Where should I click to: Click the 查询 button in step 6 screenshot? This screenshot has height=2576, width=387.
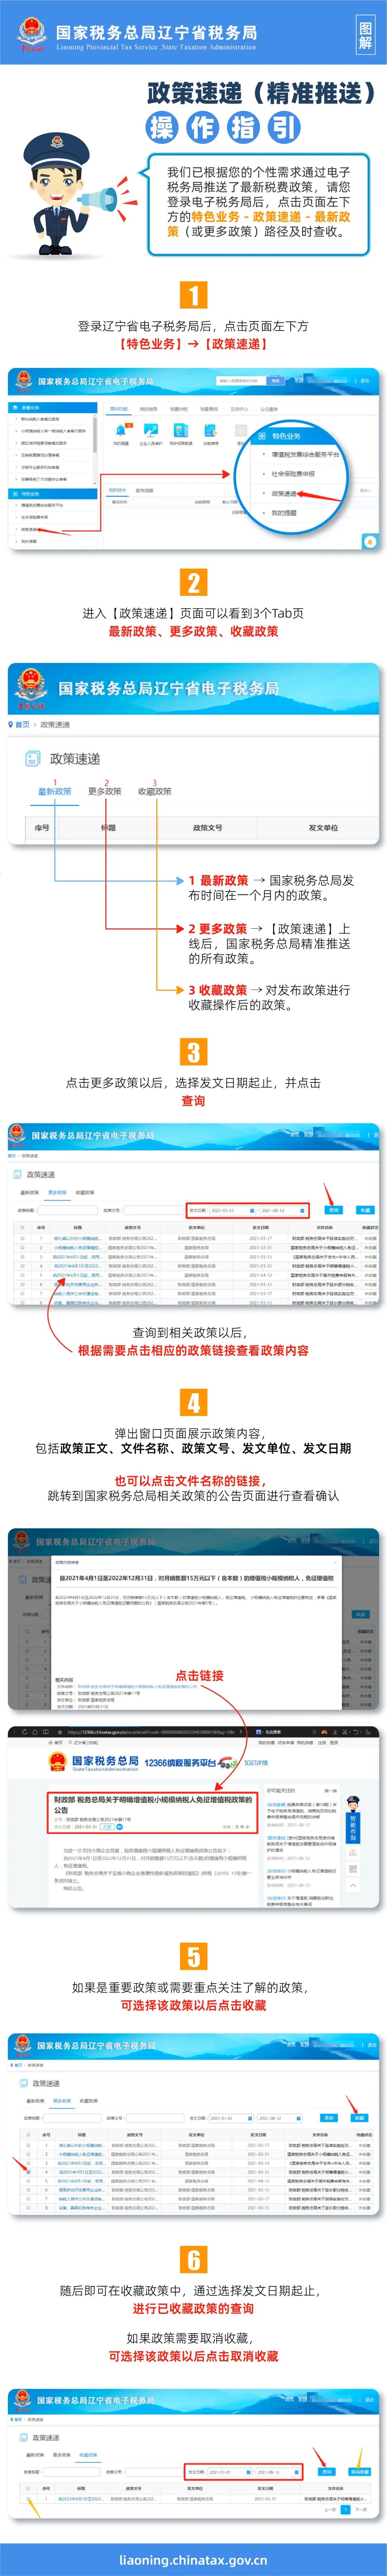point(328,2471)
